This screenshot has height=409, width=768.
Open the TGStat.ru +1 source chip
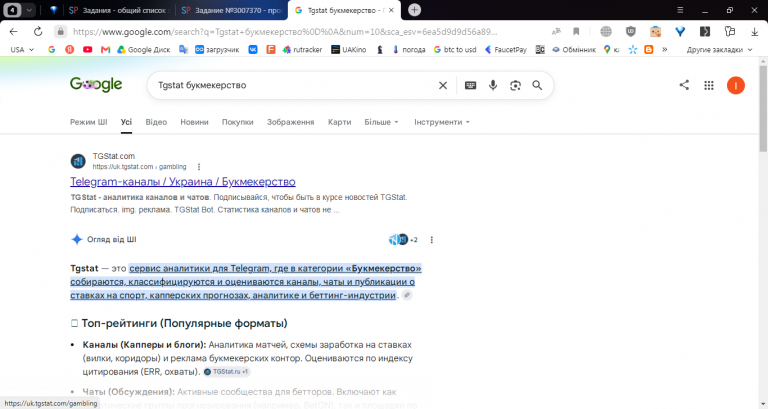(226, 372)
